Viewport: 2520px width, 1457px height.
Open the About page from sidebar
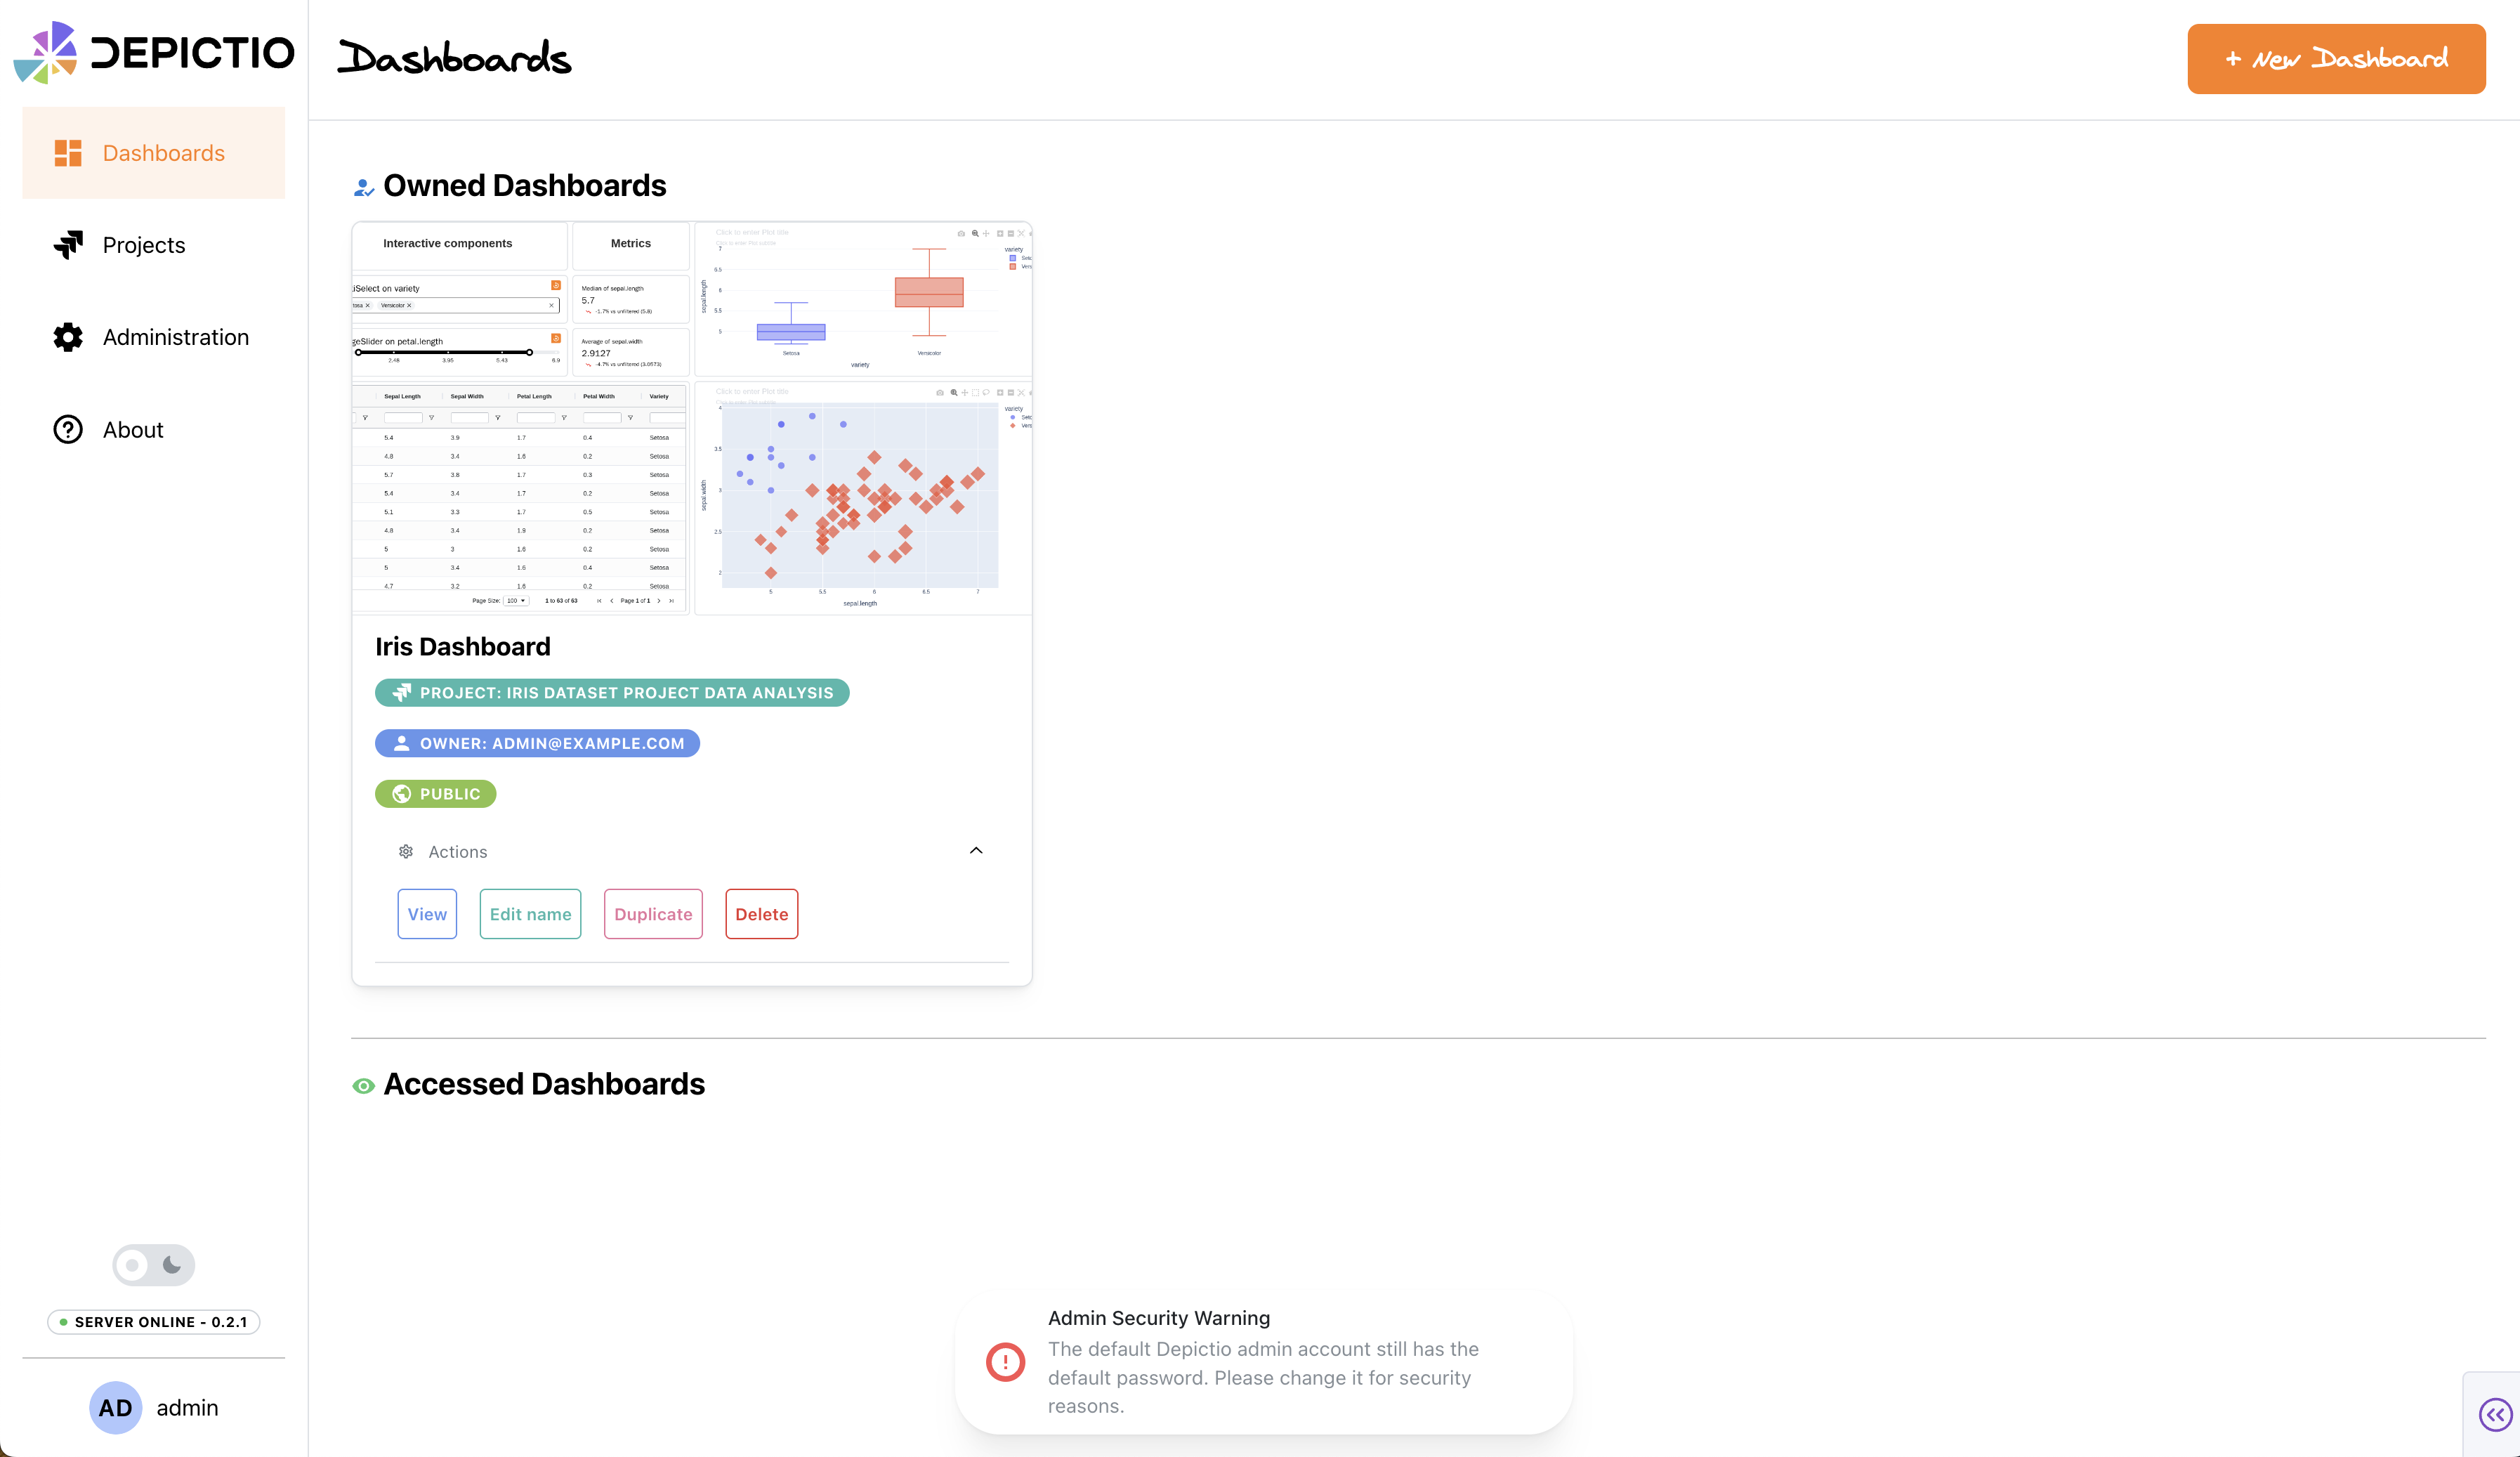click(x=132, y=429)
